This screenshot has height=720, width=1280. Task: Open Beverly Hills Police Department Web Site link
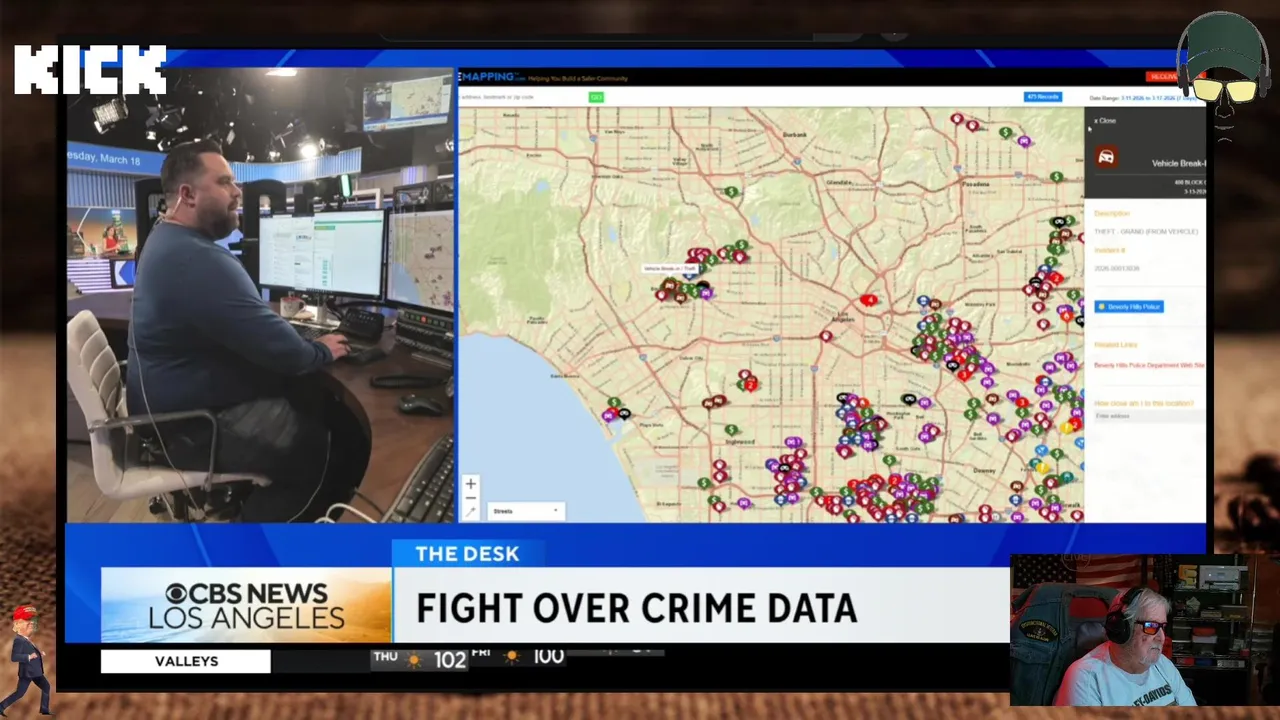(1149, 365)
